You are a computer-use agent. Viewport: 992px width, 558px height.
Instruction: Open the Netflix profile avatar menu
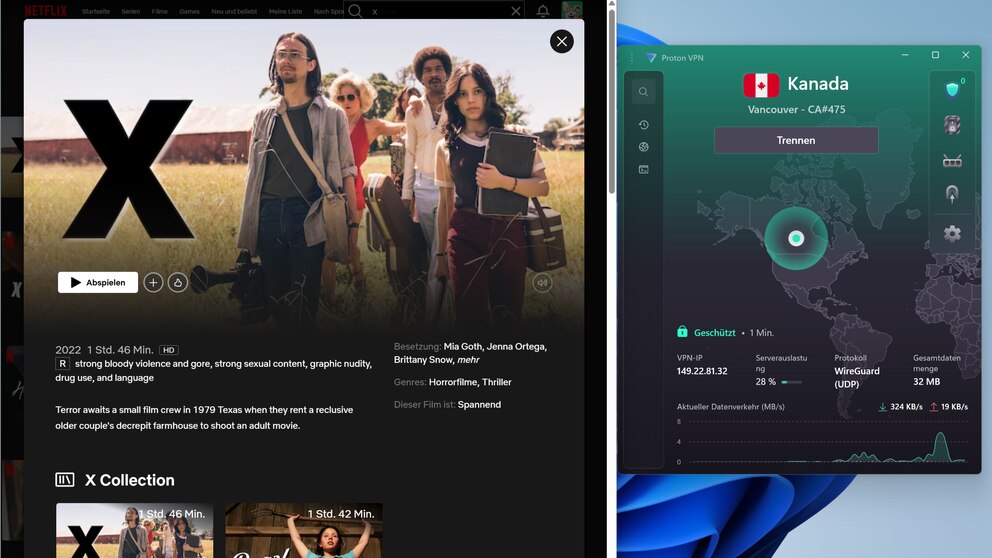(x=571, y=10)
